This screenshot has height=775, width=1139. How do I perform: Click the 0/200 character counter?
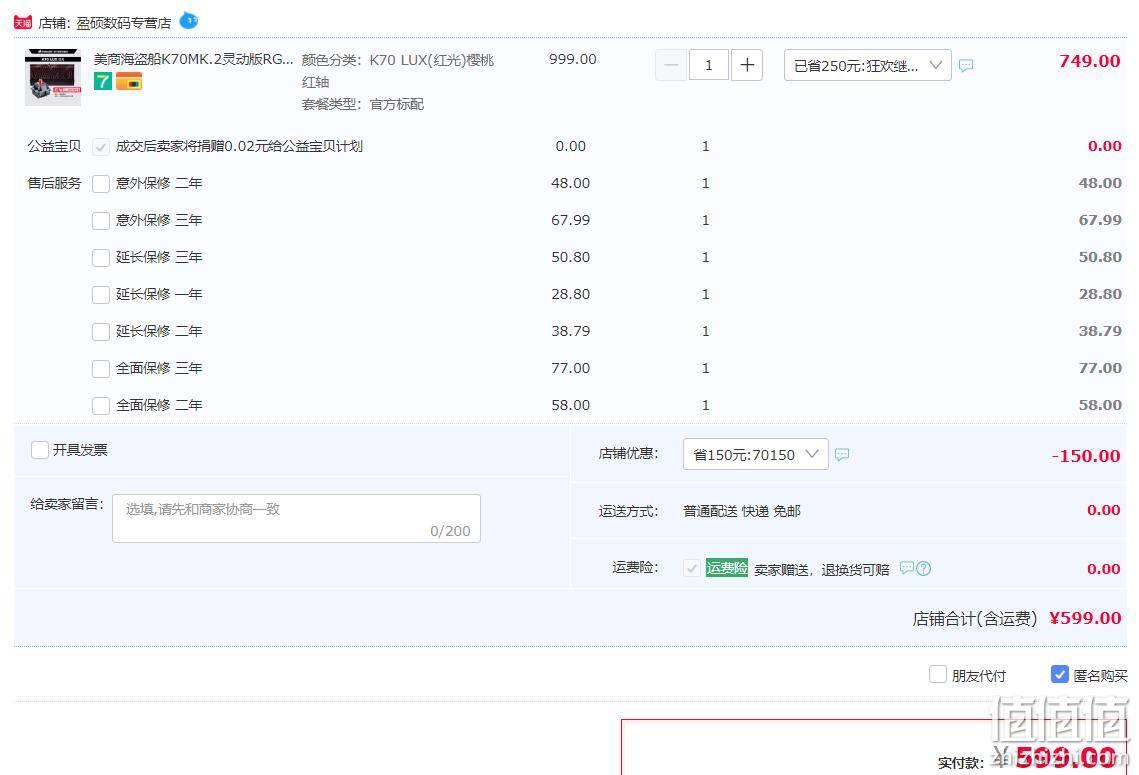450,531
